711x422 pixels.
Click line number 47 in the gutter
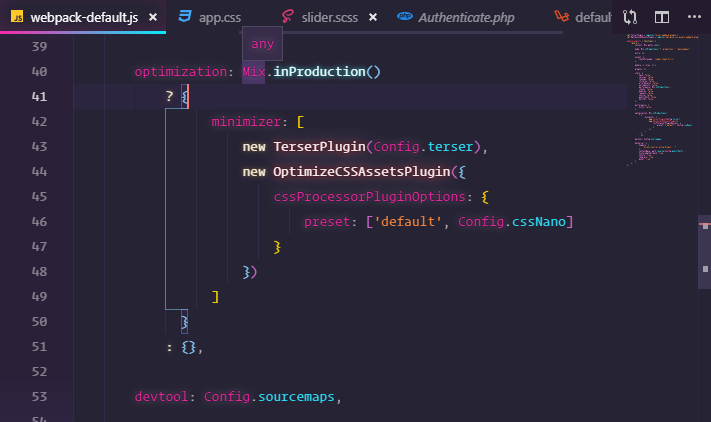(39, 247)
